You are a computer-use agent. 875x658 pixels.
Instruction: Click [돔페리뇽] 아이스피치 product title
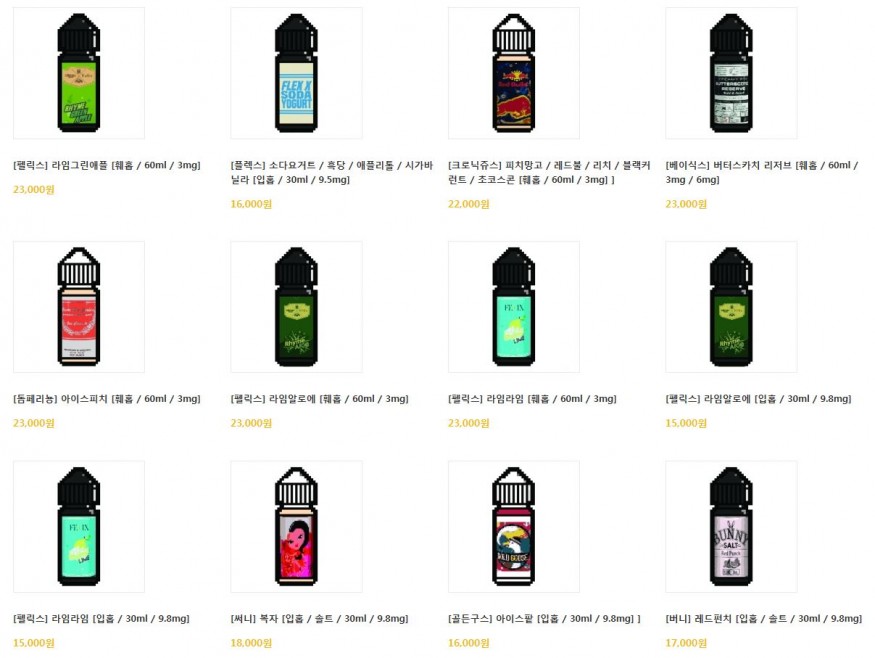click(107, 399)
